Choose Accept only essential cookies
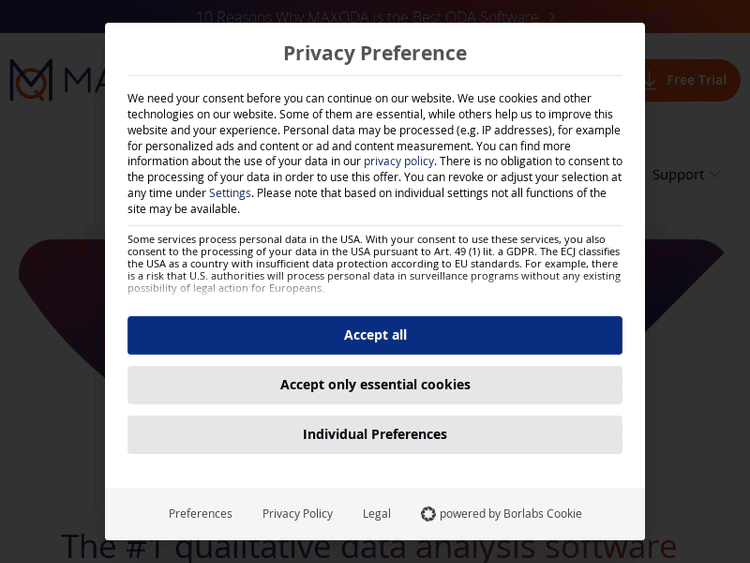This screenshot has height=563, width=750. pos(375,385)
